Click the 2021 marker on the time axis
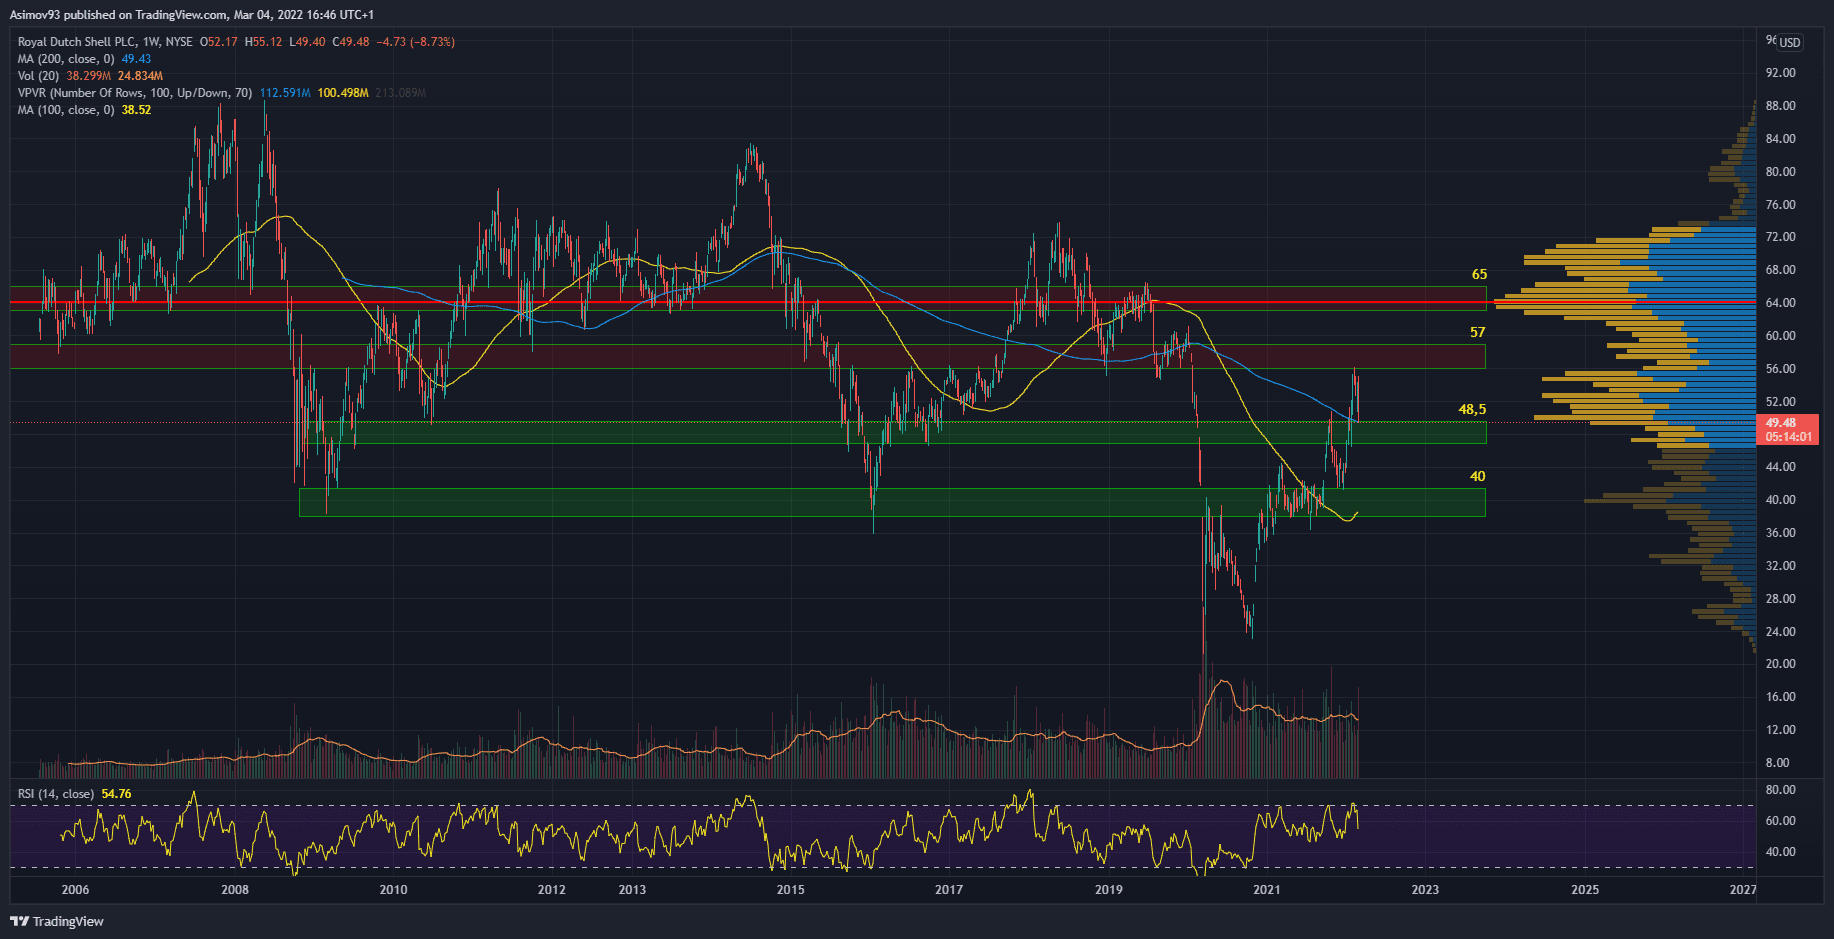The width and height of the screenshot is (1834, 939). click(x=1266, y=889)
